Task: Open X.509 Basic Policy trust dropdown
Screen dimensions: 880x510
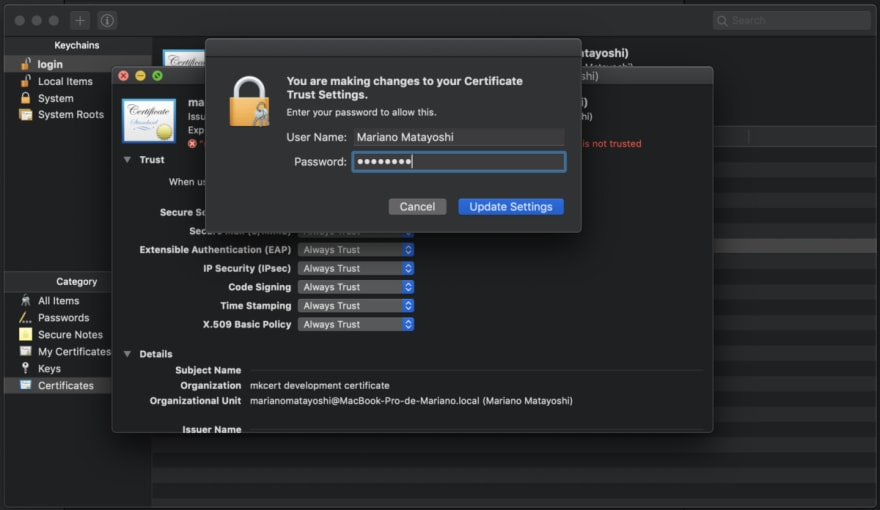Action: (x=356, y=324)
